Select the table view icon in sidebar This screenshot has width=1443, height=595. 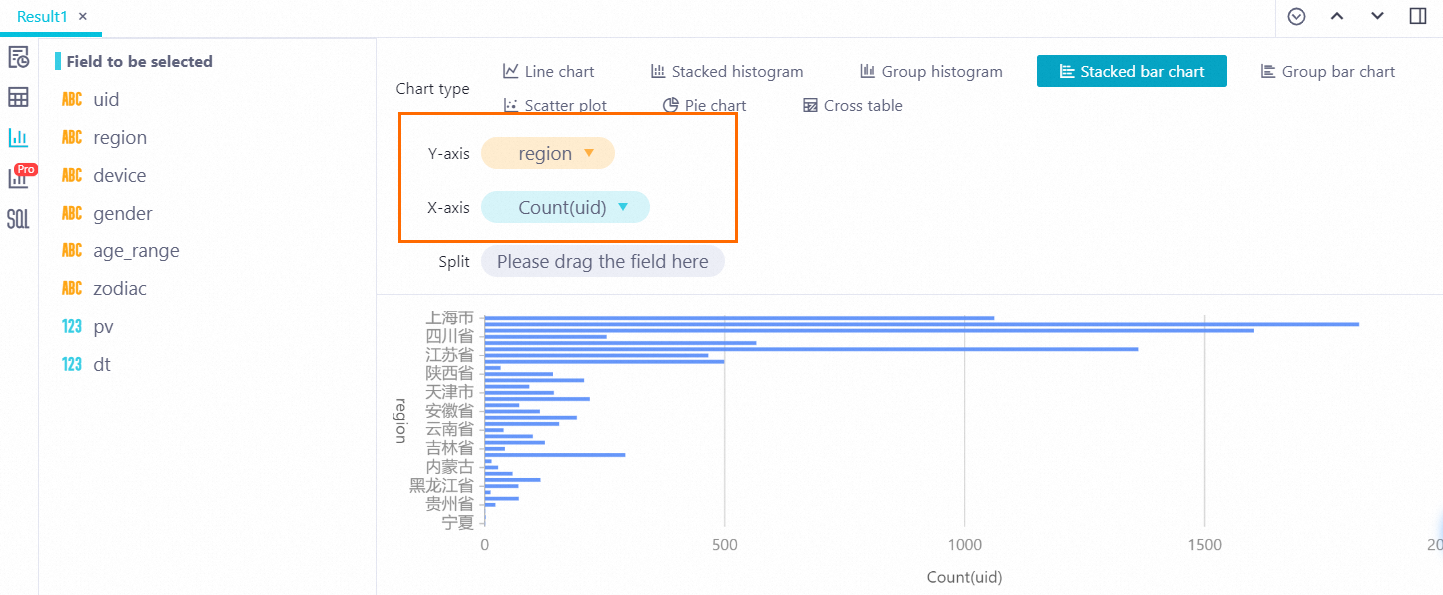(x=18, y=97)
